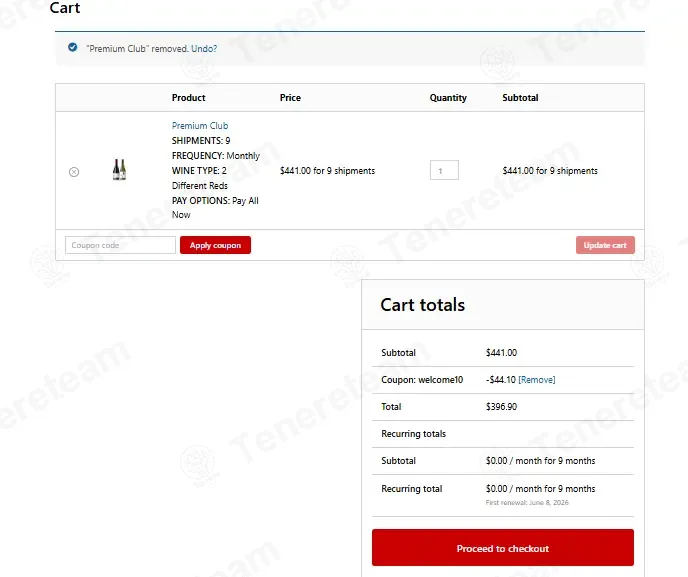Focus the Coupon code field
The height and width of the screenshot is (577, 688).
click(120, 245)
